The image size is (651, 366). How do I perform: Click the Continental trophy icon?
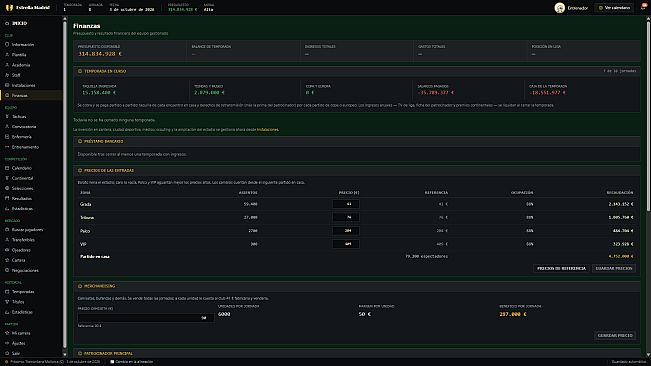click(x=7, y=178)
